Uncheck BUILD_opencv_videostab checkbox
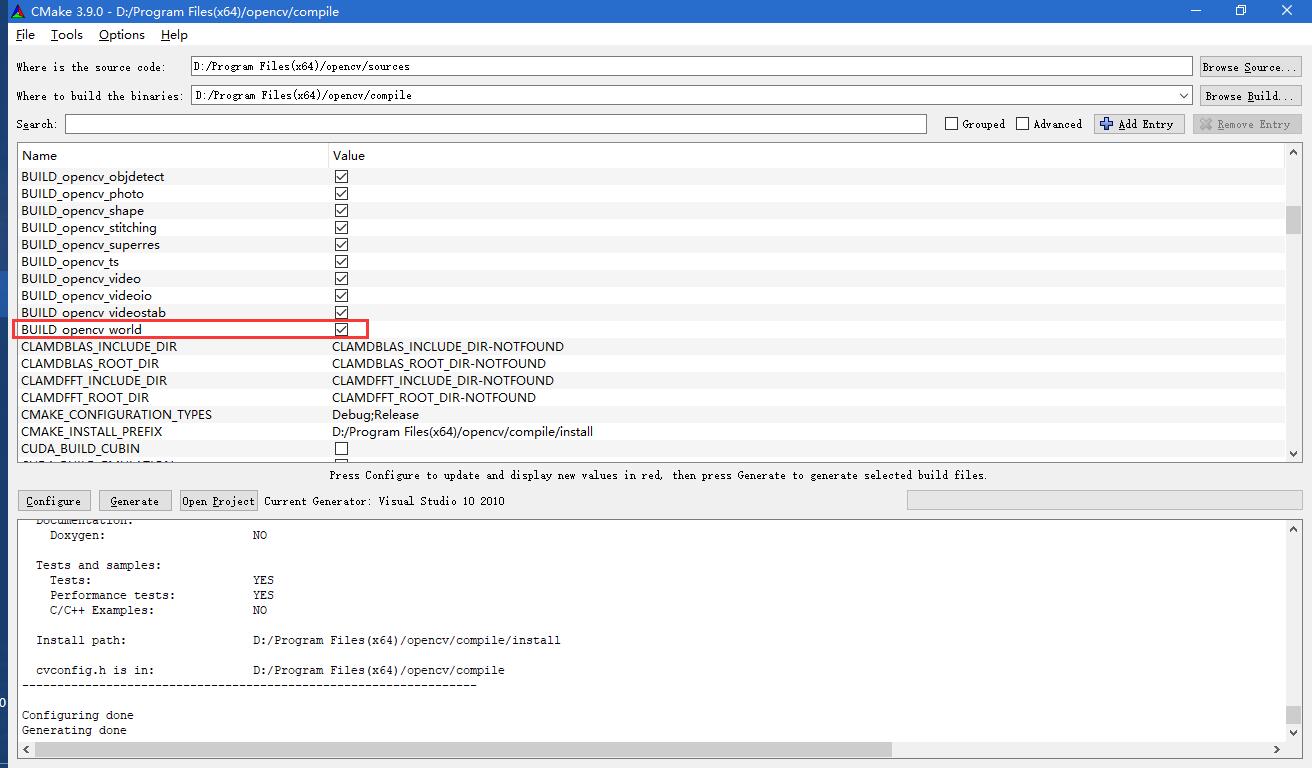 341,313
